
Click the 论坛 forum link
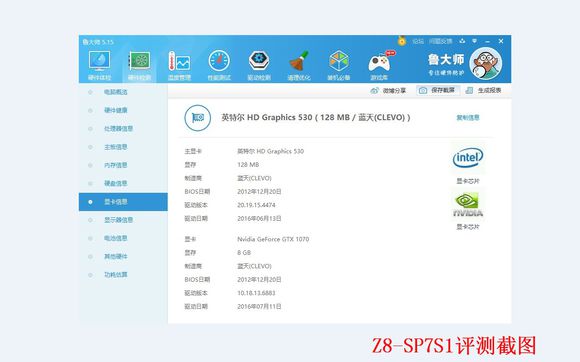[418, 41]
